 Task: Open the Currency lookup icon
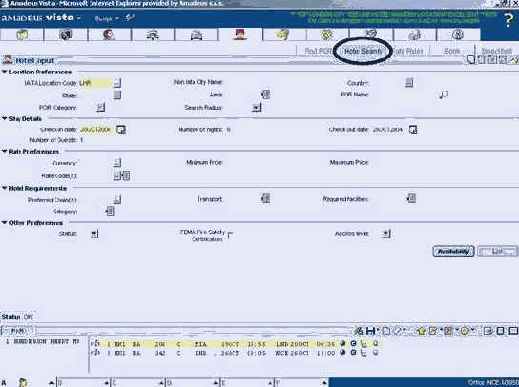pyautogui.click(x=117, y=163)
